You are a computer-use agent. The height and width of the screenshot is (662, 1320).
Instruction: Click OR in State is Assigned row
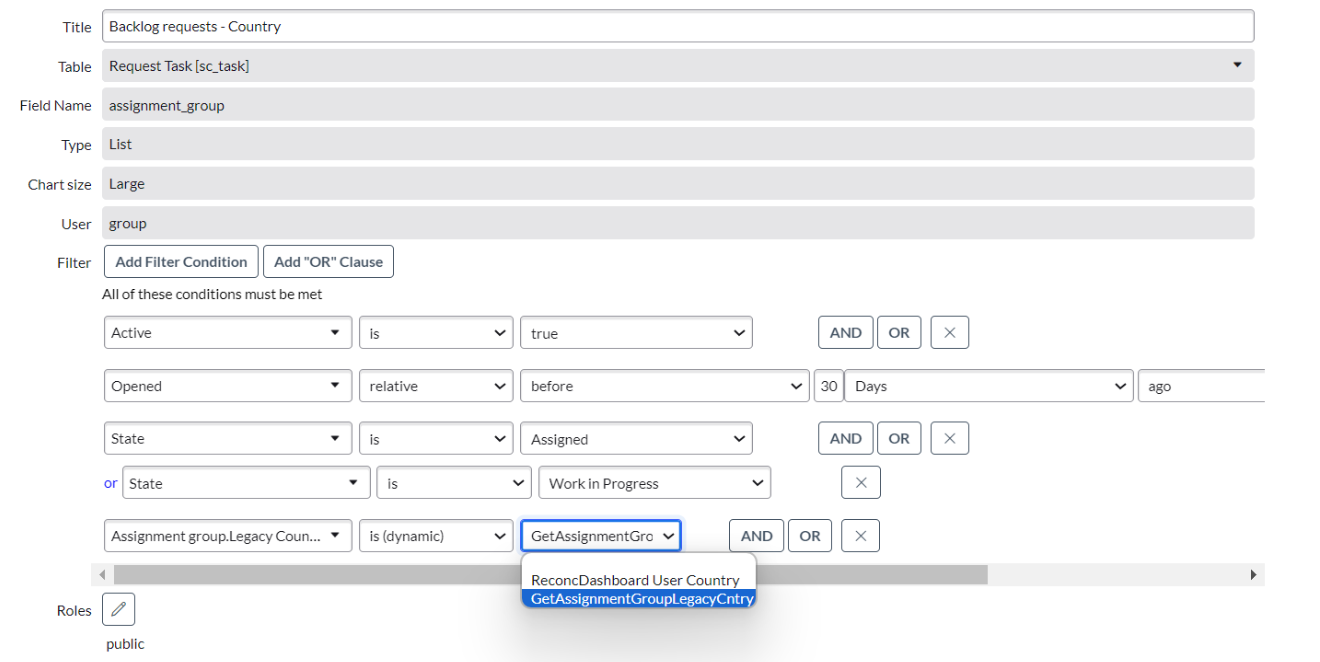pos(899,438)
